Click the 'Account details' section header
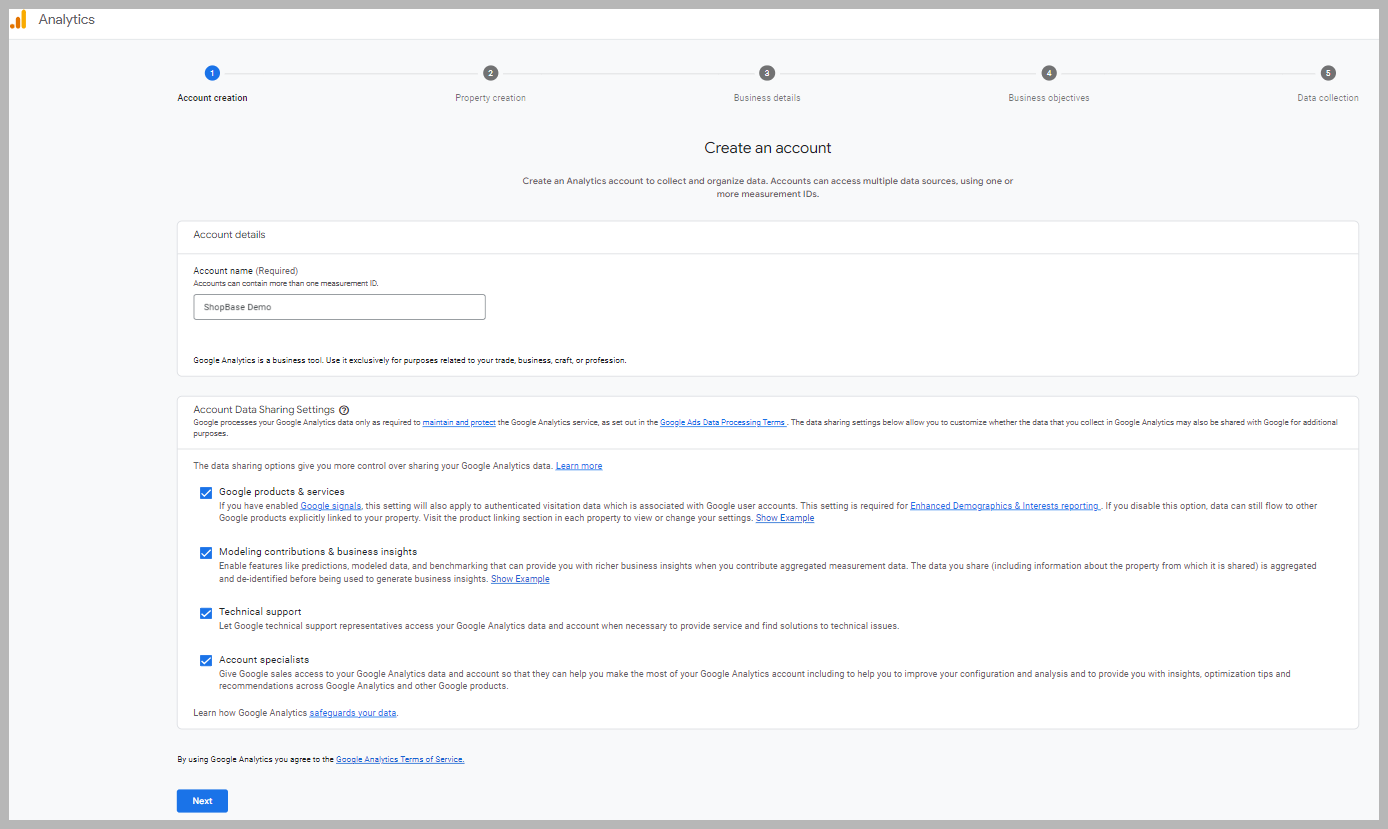Screen dimensions: 1388x829 tap(229, 235)
